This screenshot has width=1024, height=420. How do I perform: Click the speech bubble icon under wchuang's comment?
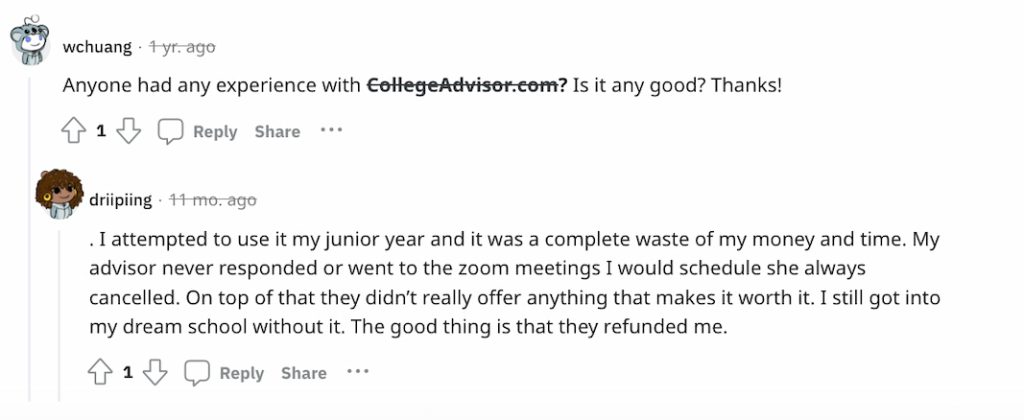[x=170, y=131]
